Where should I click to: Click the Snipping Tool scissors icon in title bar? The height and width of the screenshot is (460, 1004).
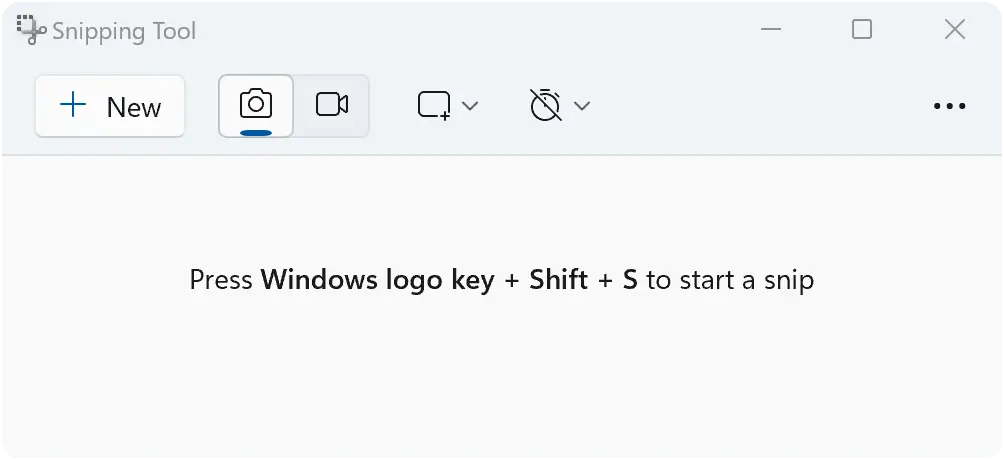pyautogui.click(x=31, y=29)
